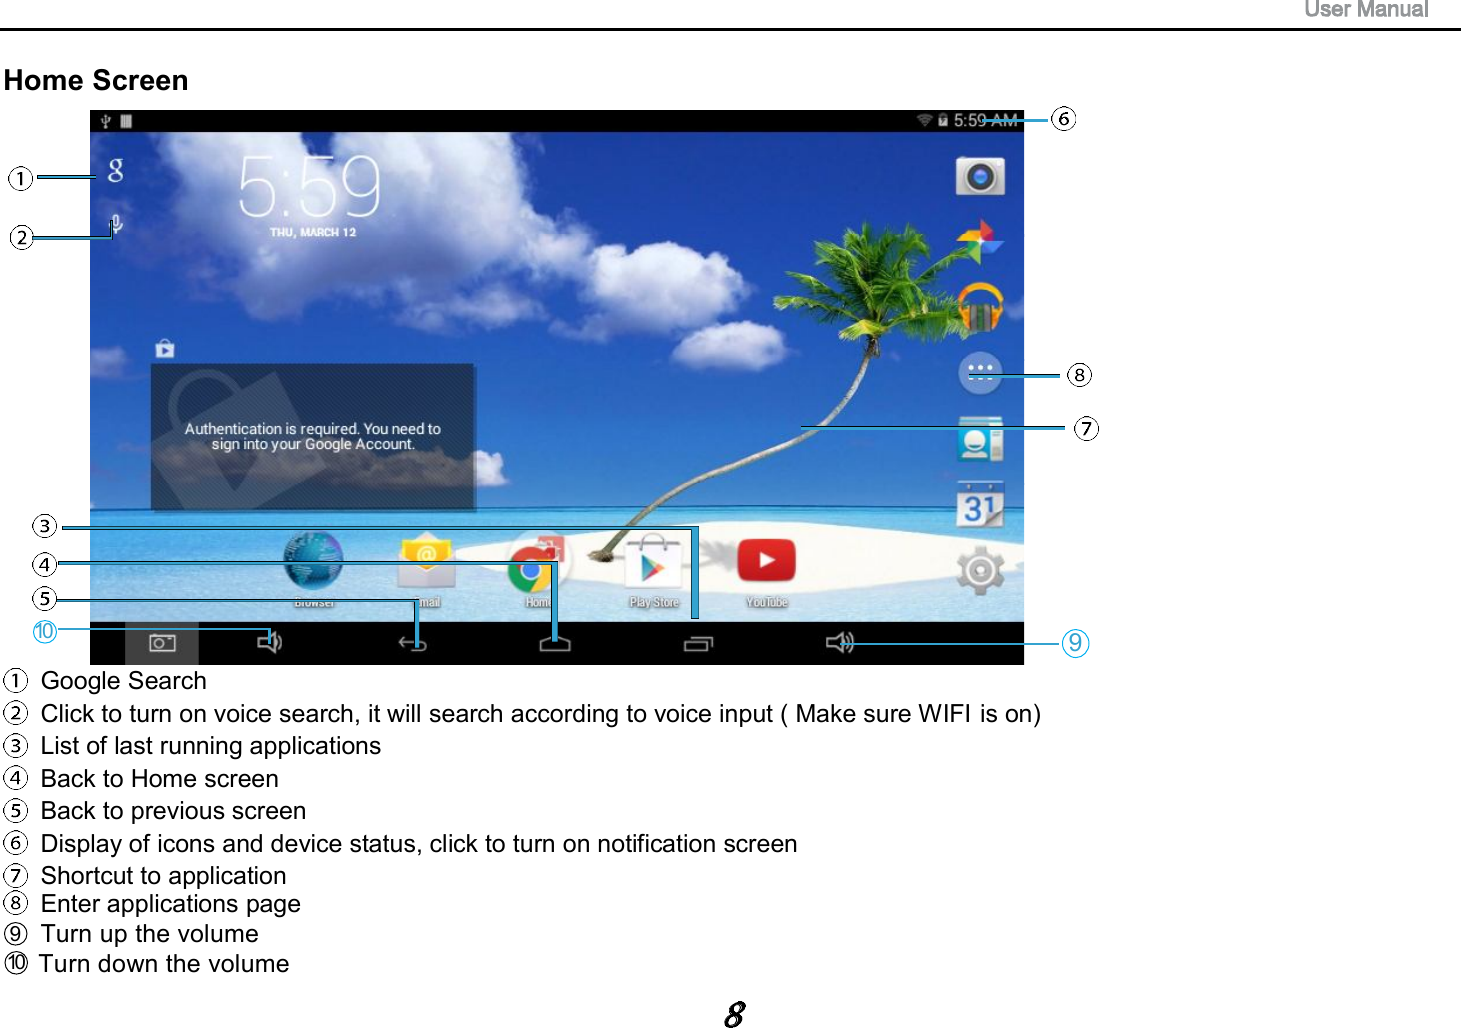Viewport: 1461px width, 1028px height.
Task: Tap the Play Store widget bag icon
Action: point(165,349)
